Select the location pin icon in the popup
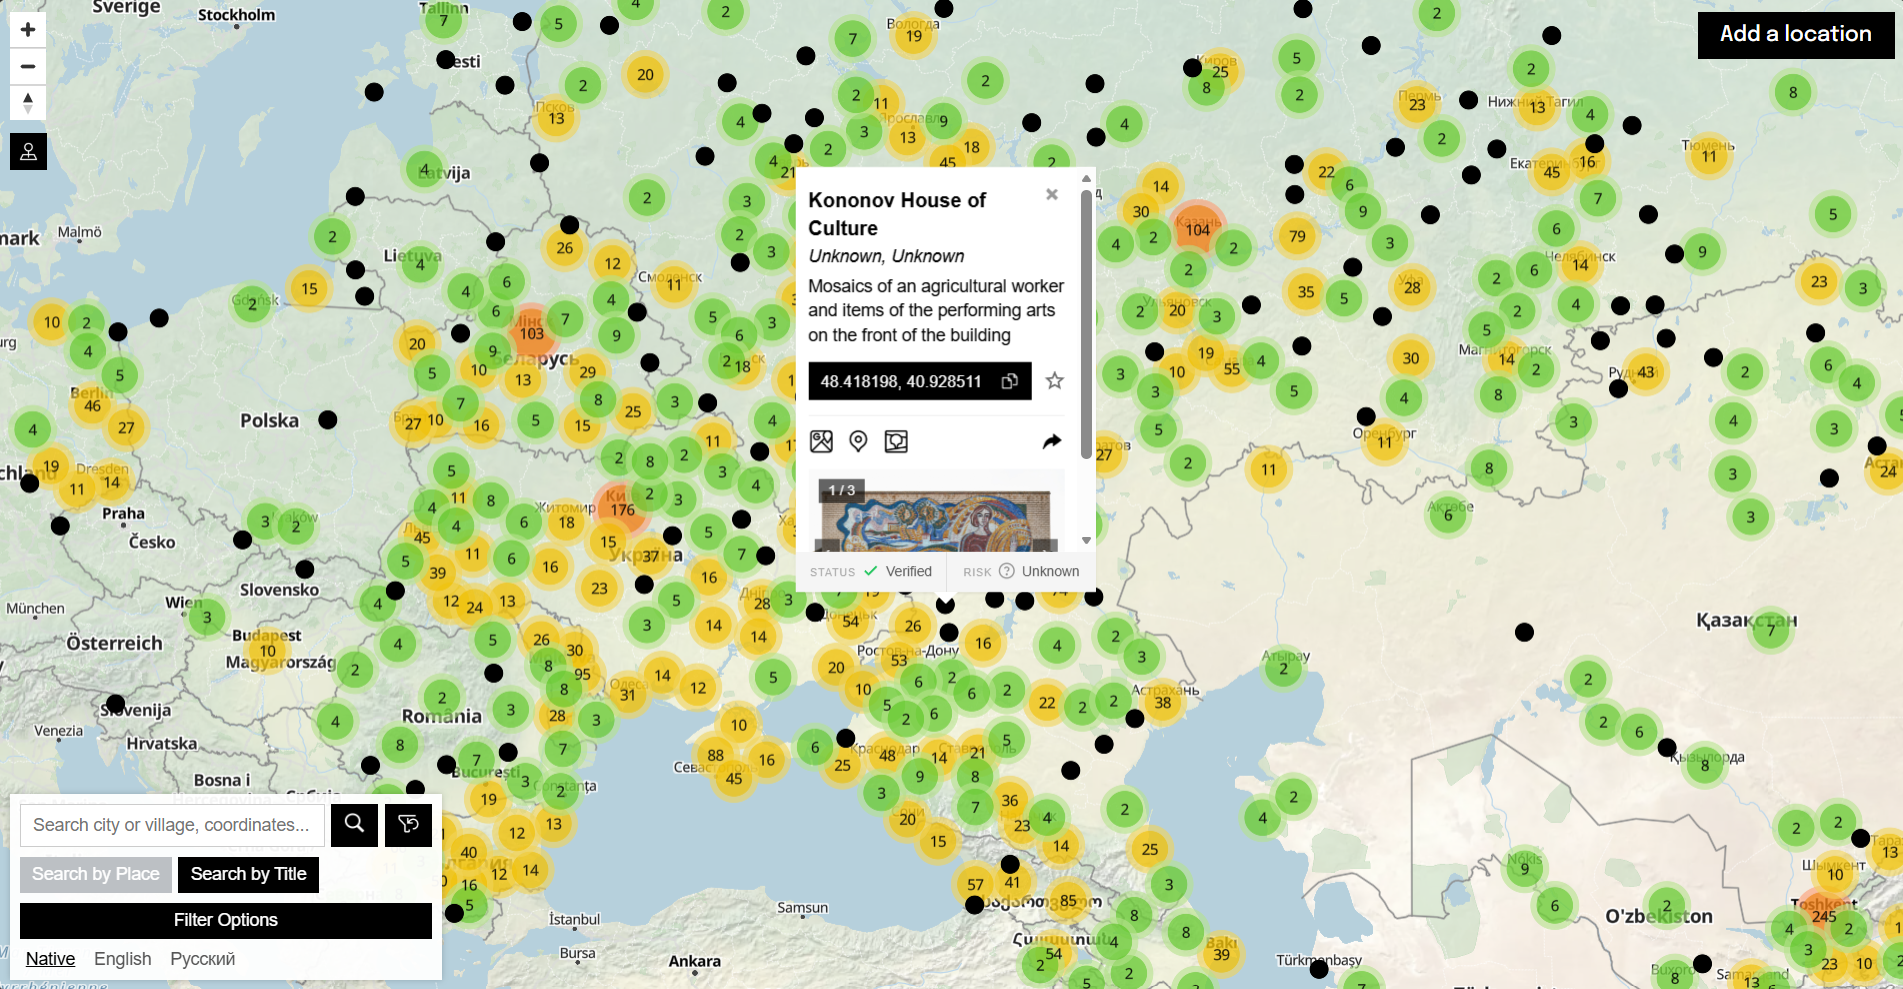The image size is (1903, 989). point(858,441)
